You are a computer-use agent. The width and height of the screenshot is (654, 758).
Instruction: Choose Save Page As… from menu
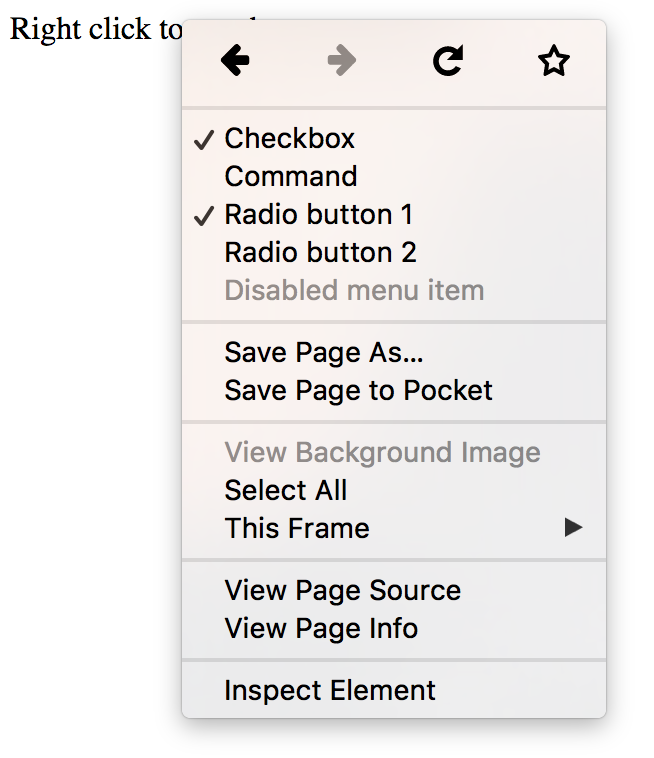[318, 352]
